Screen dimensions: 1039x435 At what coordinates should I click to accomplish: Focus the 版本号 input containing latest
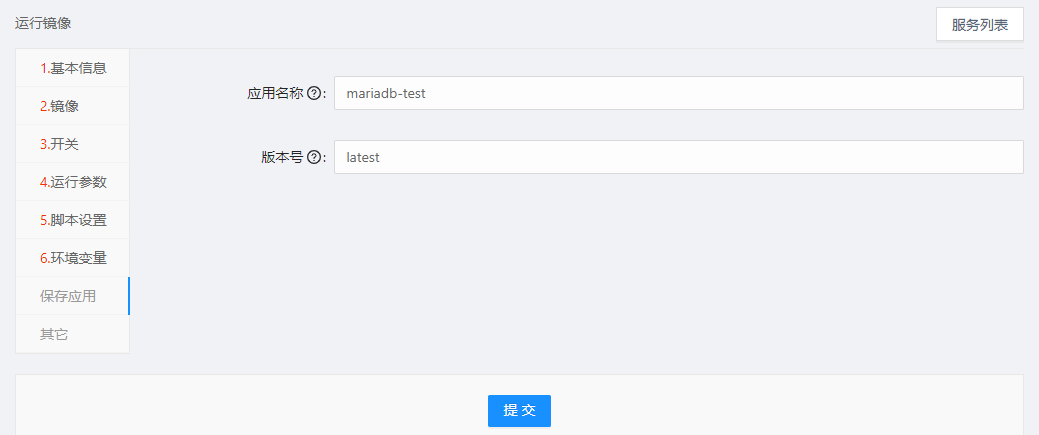(678, 157)
